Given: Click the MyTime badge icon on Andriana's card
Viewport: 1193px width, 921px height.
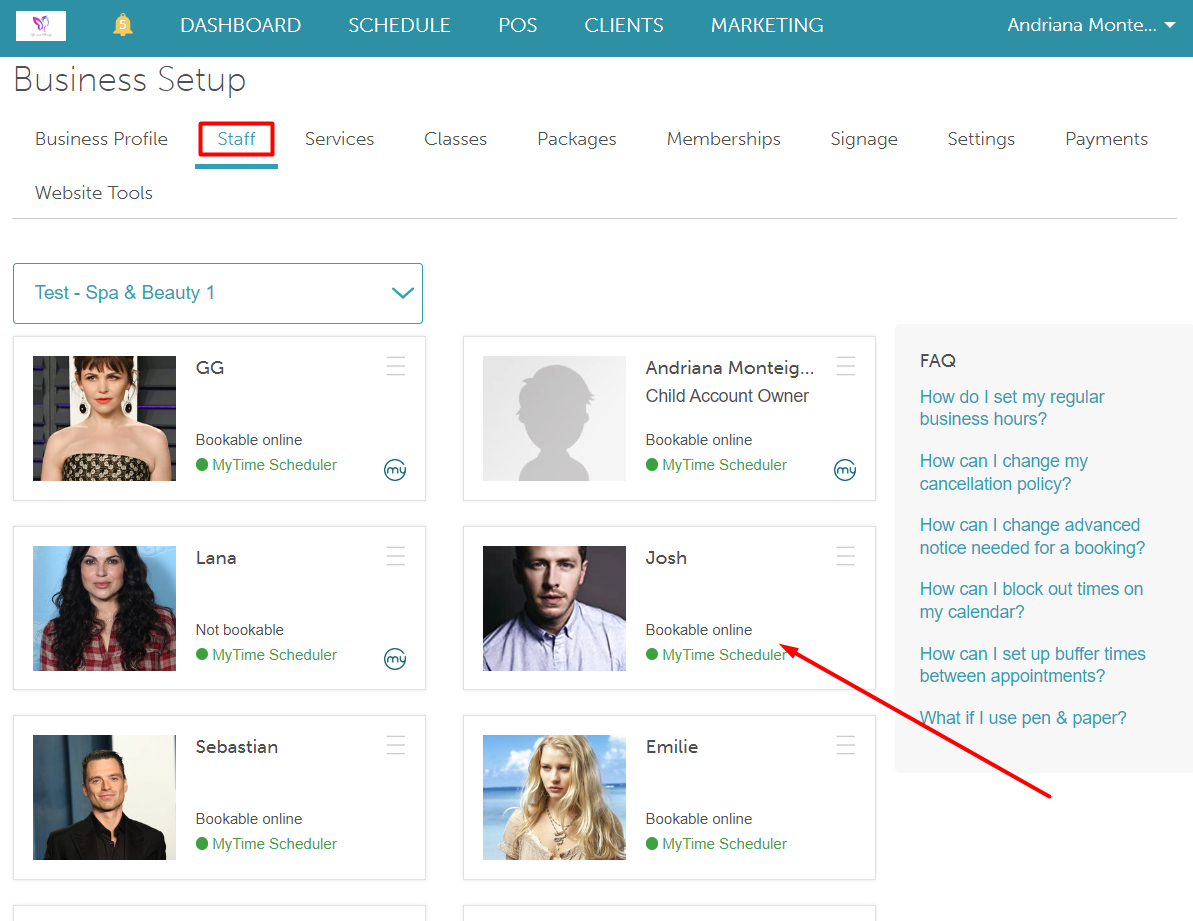Looking at the screenshot, I should point(845,470).
